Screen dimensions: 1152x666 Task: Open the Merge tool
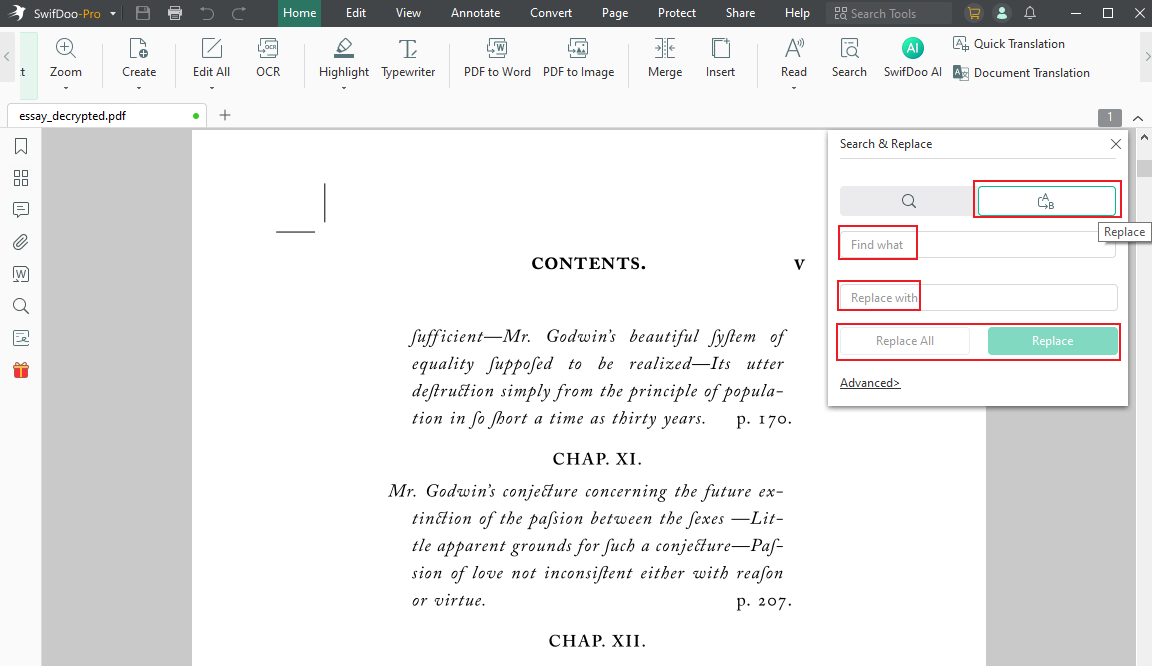coord(664,58)
